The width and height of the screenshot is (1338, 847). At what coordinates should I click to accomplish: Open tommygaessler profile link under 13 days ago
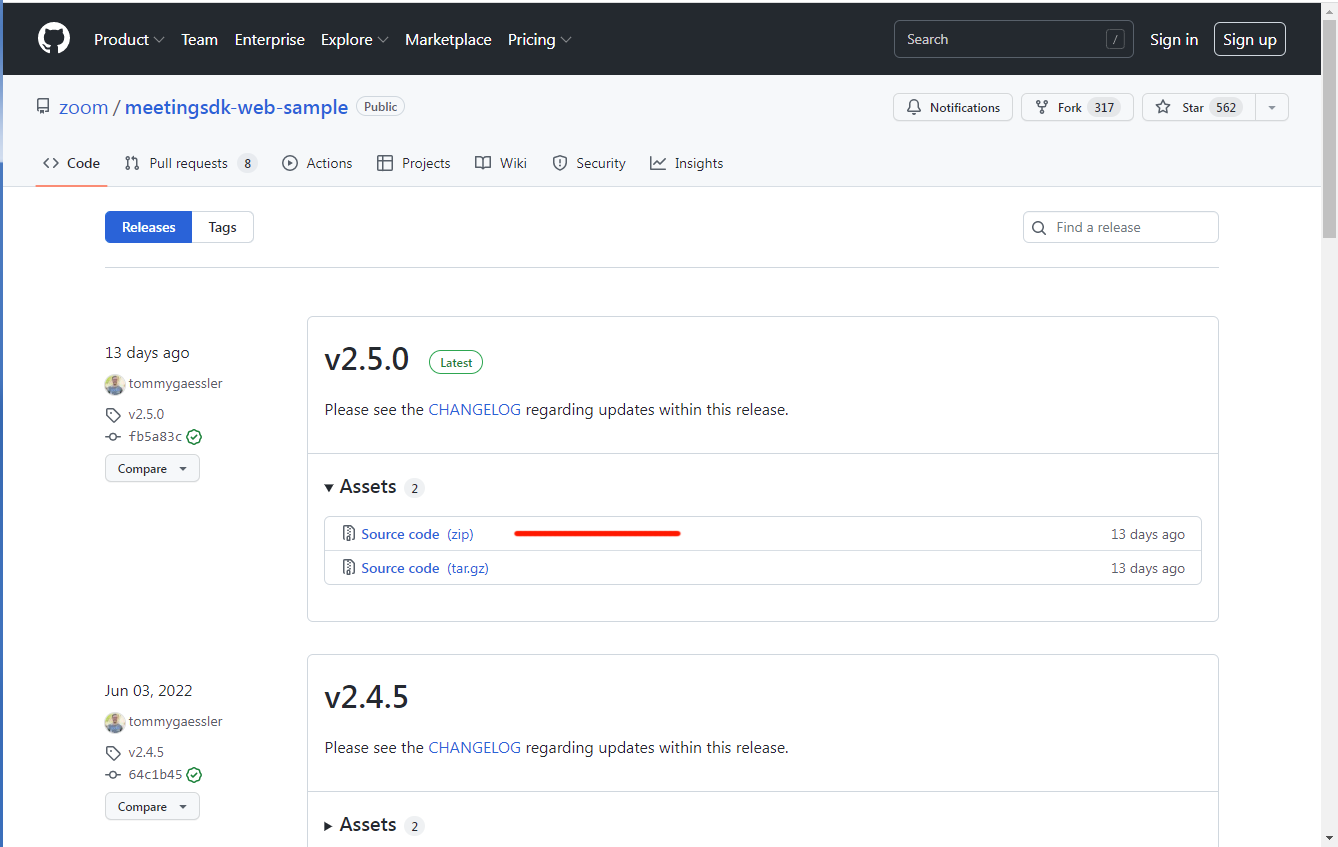tap(175, 384)
